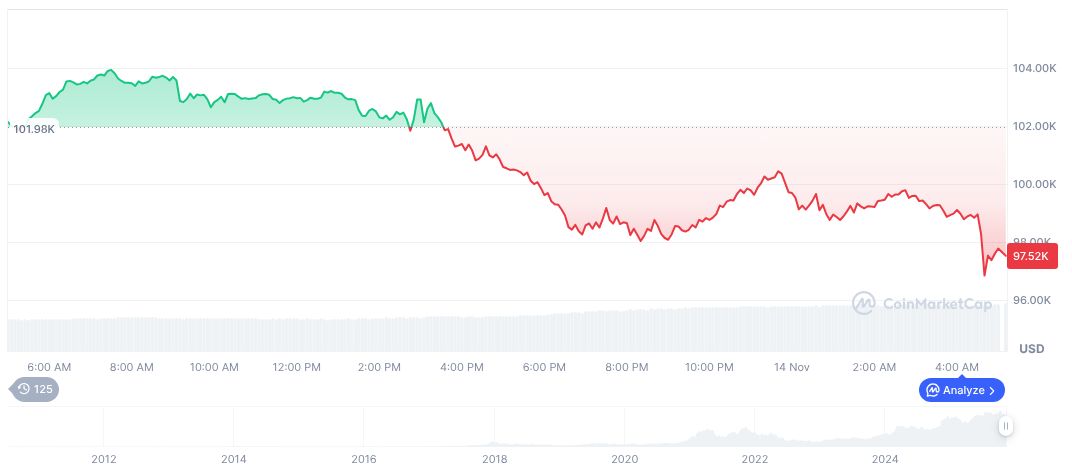Click the 104.00K price axis label
Screen dimensions: 1072x470
coord(1035,68)
